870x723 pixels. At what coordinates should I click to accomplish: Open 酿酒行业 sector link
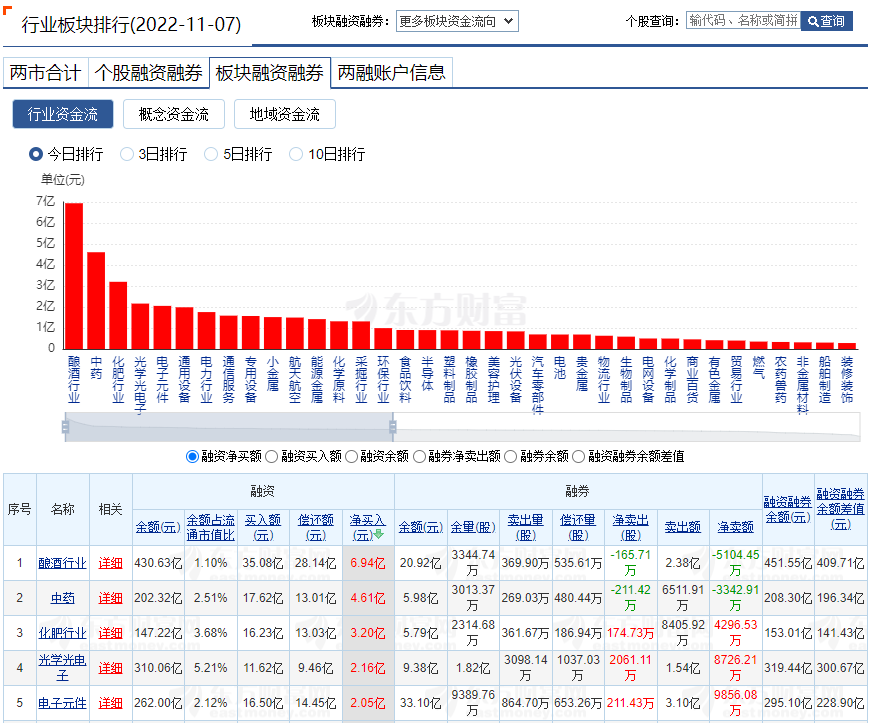[x=63, y=563]
